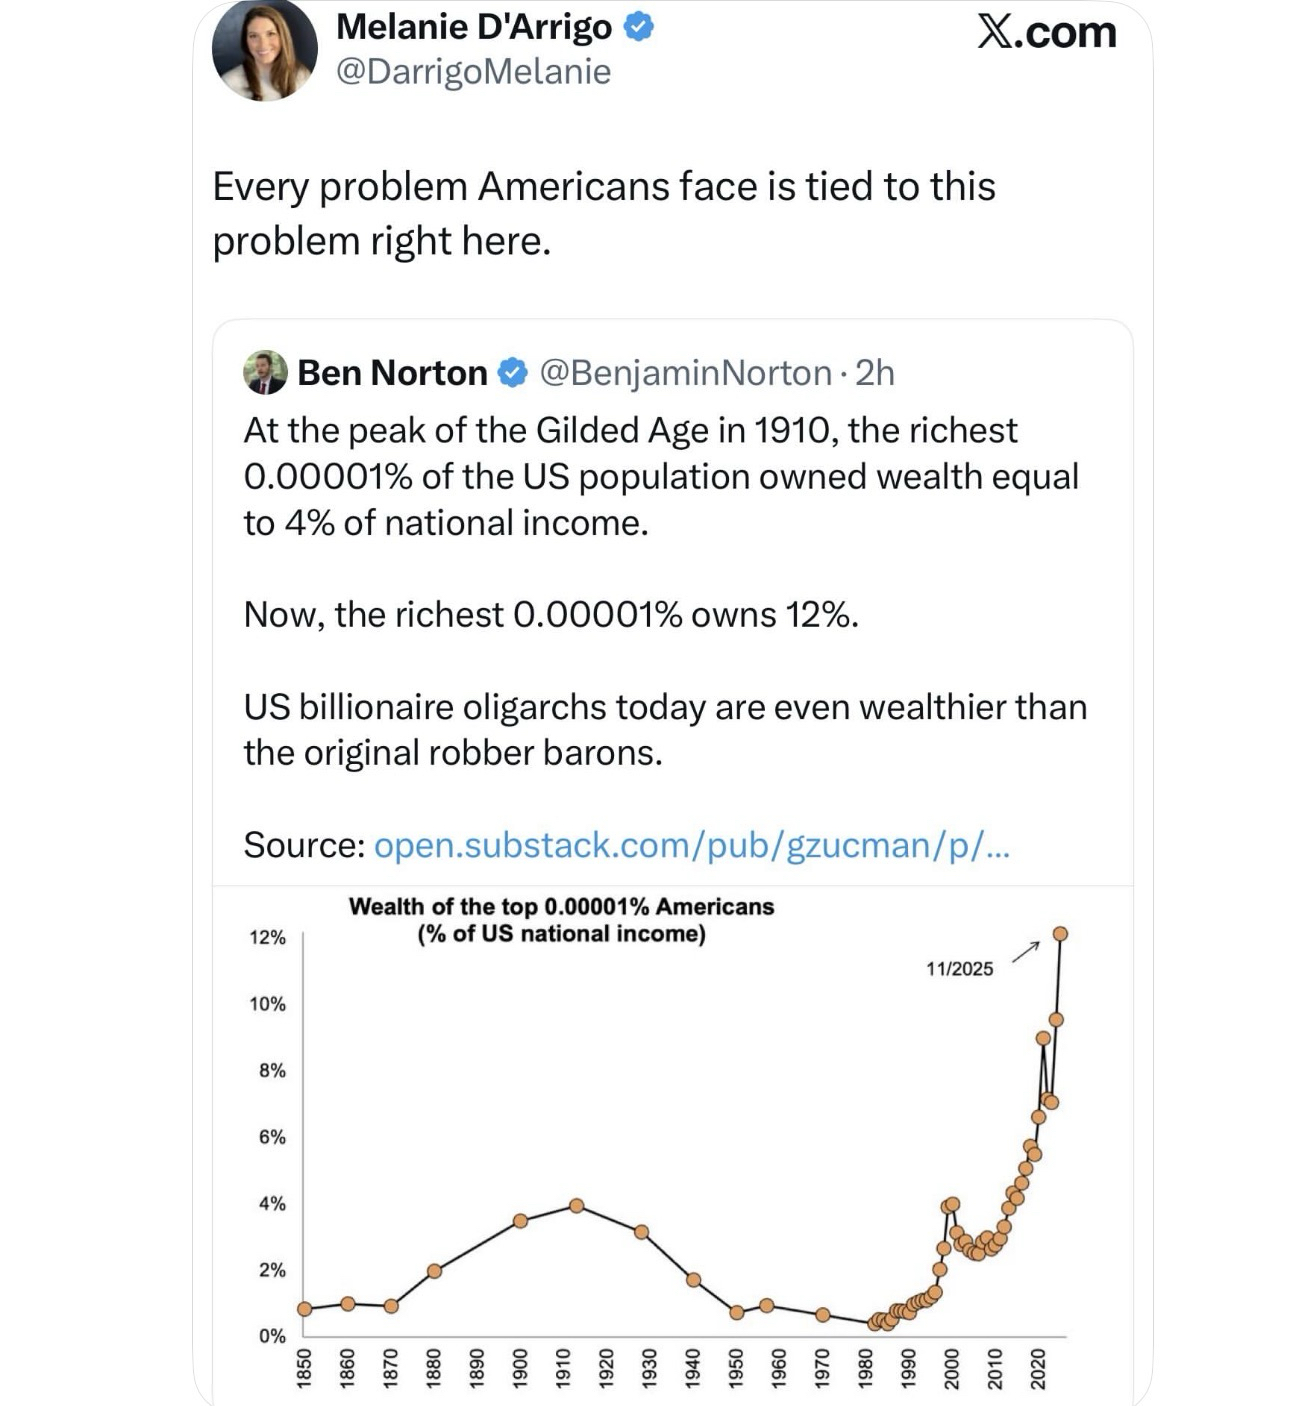
Task: Open the open.substack.com source link
Action: pyautogui.click(x=691, y=845)
